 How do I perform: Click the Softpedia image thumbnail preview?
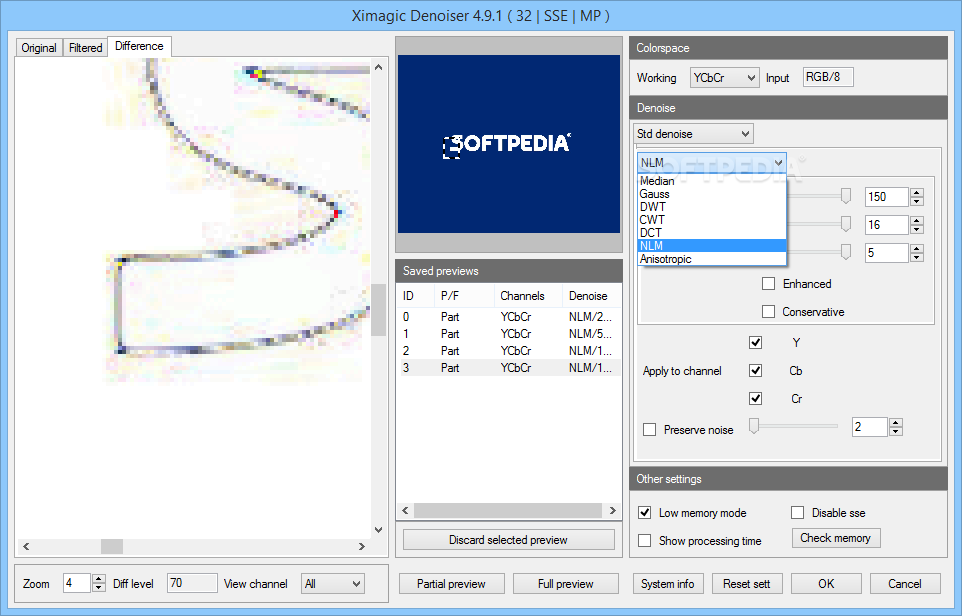(x=509, y=144)
